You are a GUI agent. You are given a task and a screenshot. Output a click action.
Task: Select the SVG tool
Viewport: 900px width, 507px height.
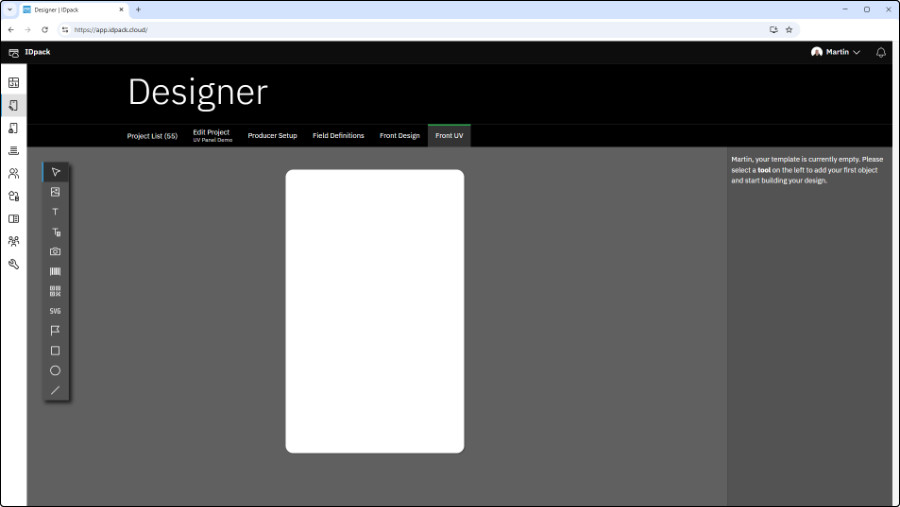pyautogui.click(x=55, y=311)
